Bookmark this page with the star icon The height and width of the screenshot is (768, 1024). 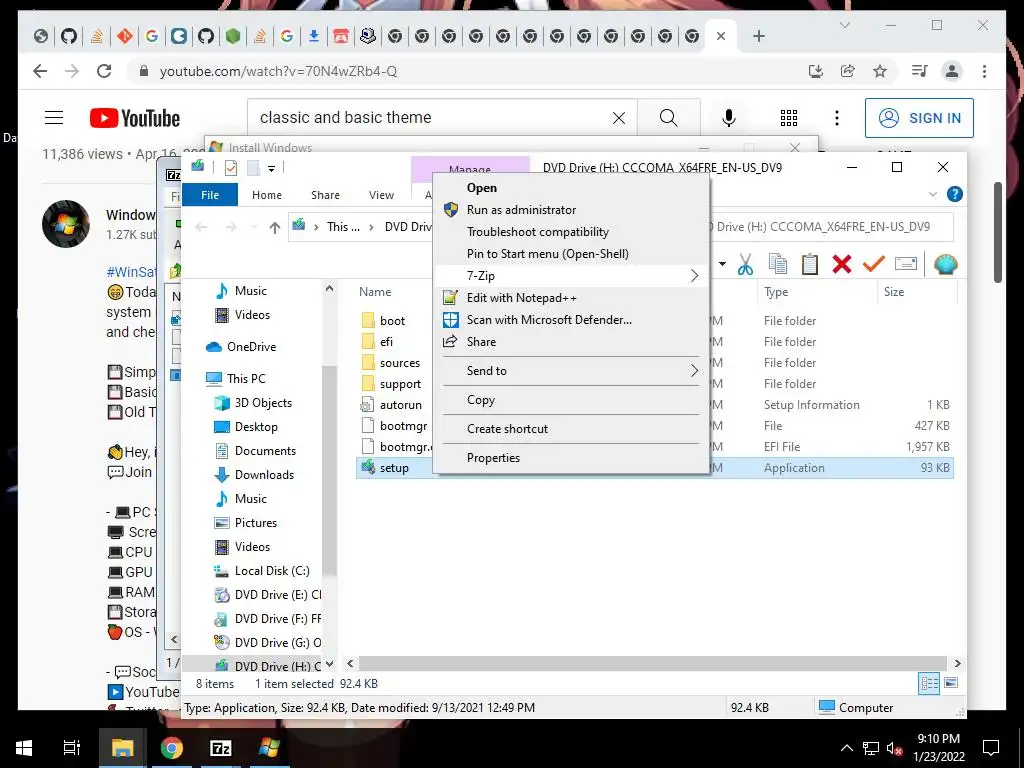[880, 71]
